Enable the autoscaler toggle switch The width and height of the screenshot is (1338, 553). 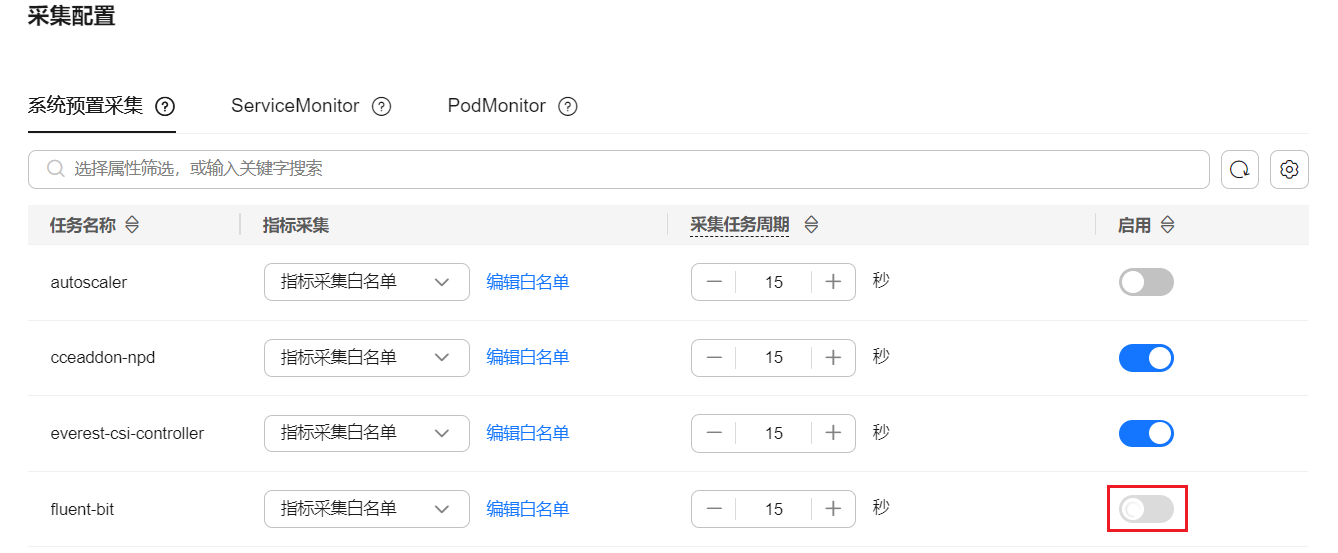(x=1146, y=282)
